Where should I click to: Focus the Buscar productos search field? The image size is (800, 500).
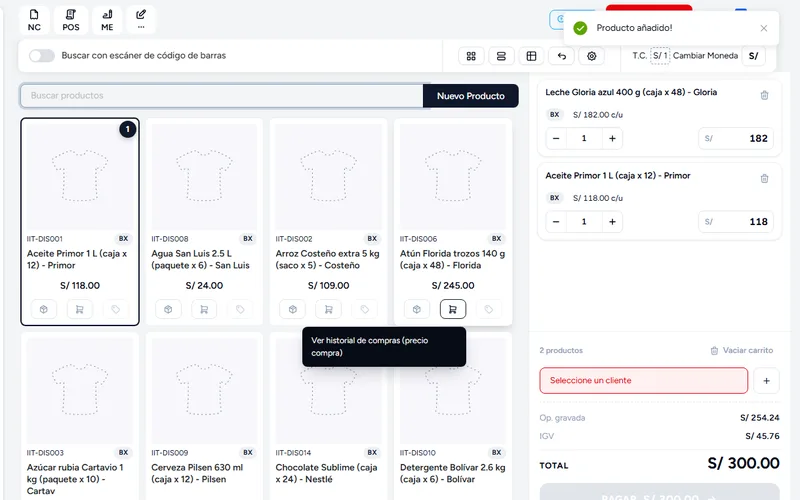[221, 95]
